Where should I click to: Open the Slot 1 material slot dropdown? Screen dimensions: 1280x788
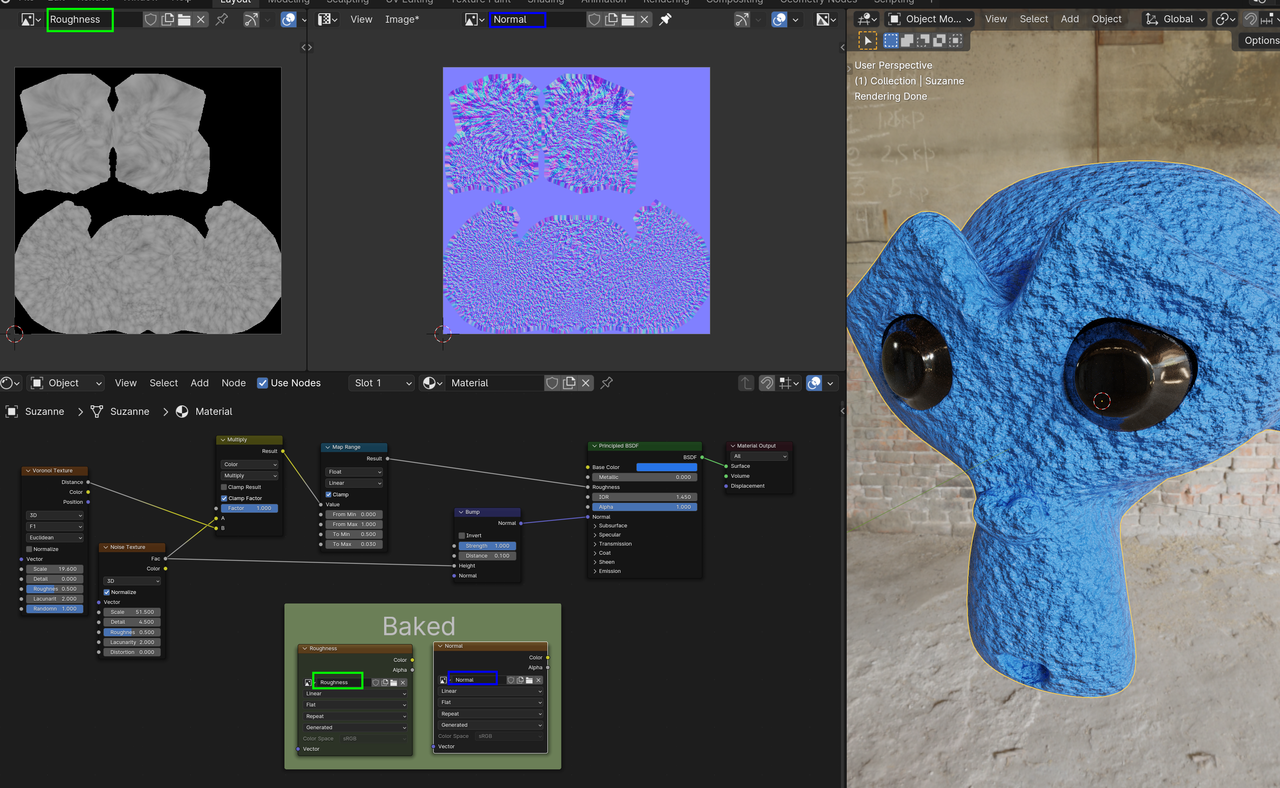click(x=381, y=383)
